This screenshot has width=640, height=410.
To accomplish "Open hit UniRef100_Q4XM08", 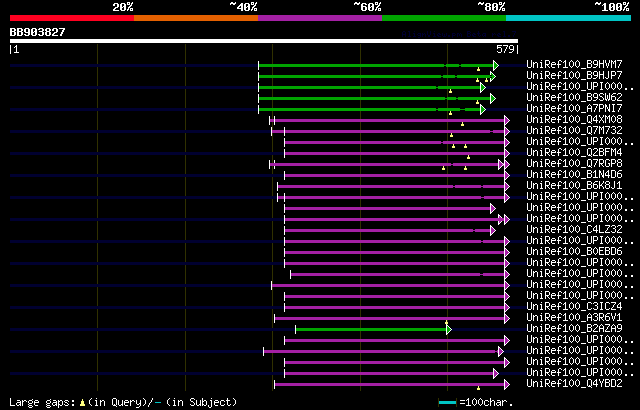I will click(x=574, y=119).
